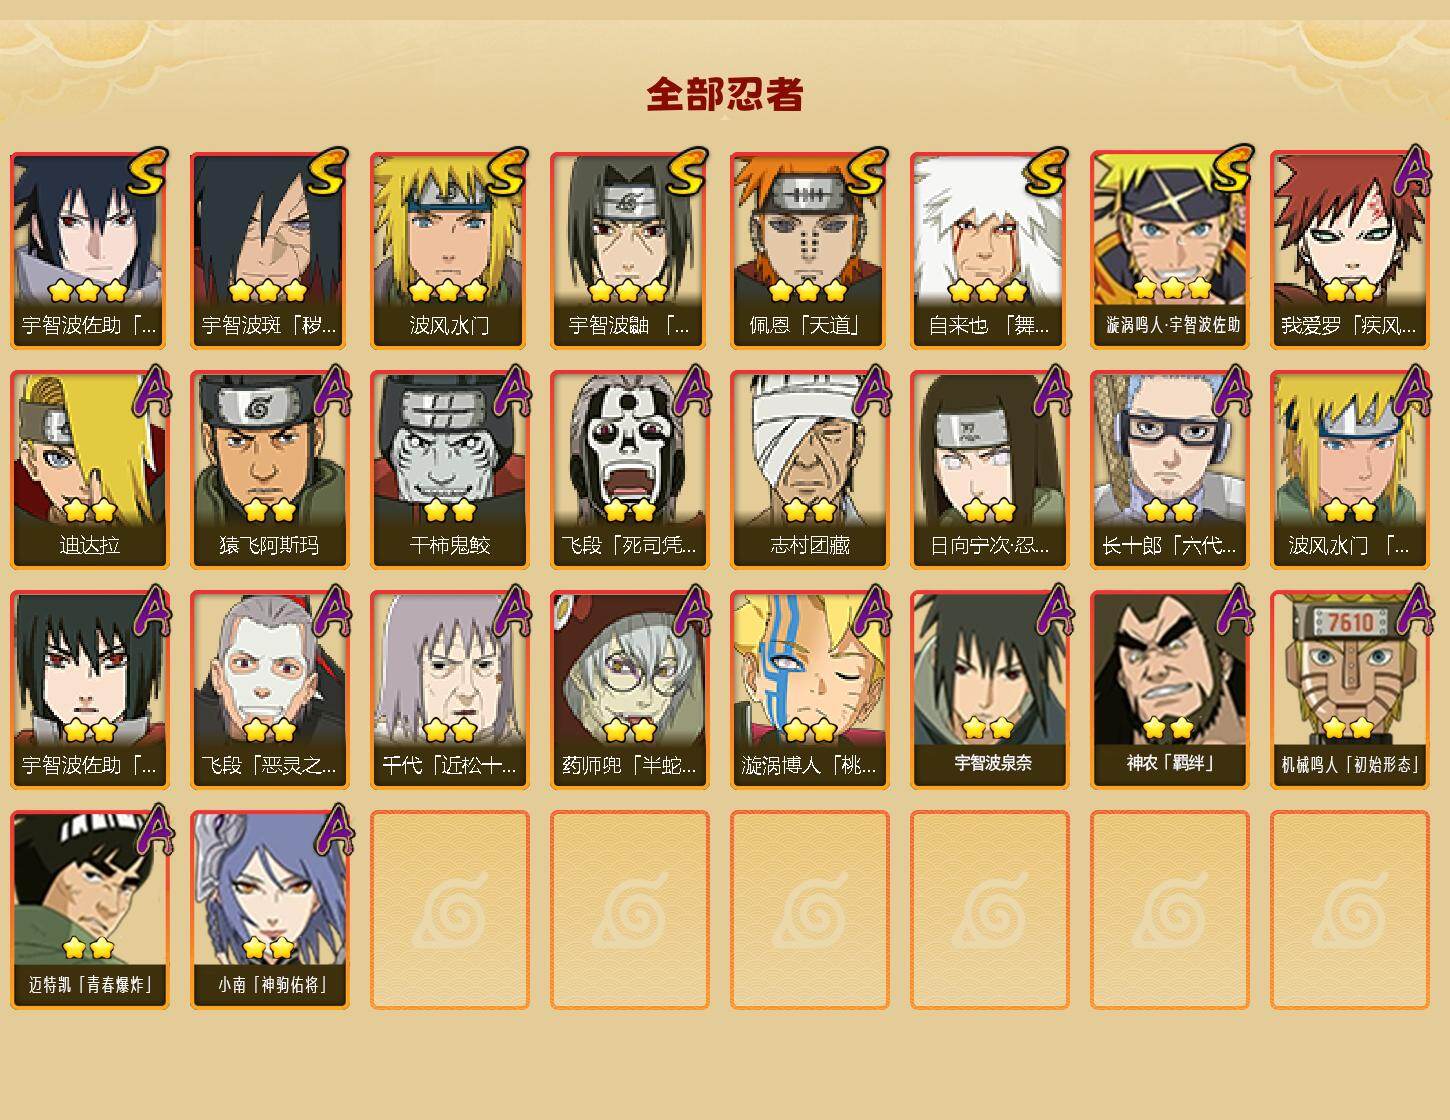Pick the 干柿鬼鲛 ninja card
Viewport: 1450px width, 1120px height.
pyautogui.click(x=449, y=470)
